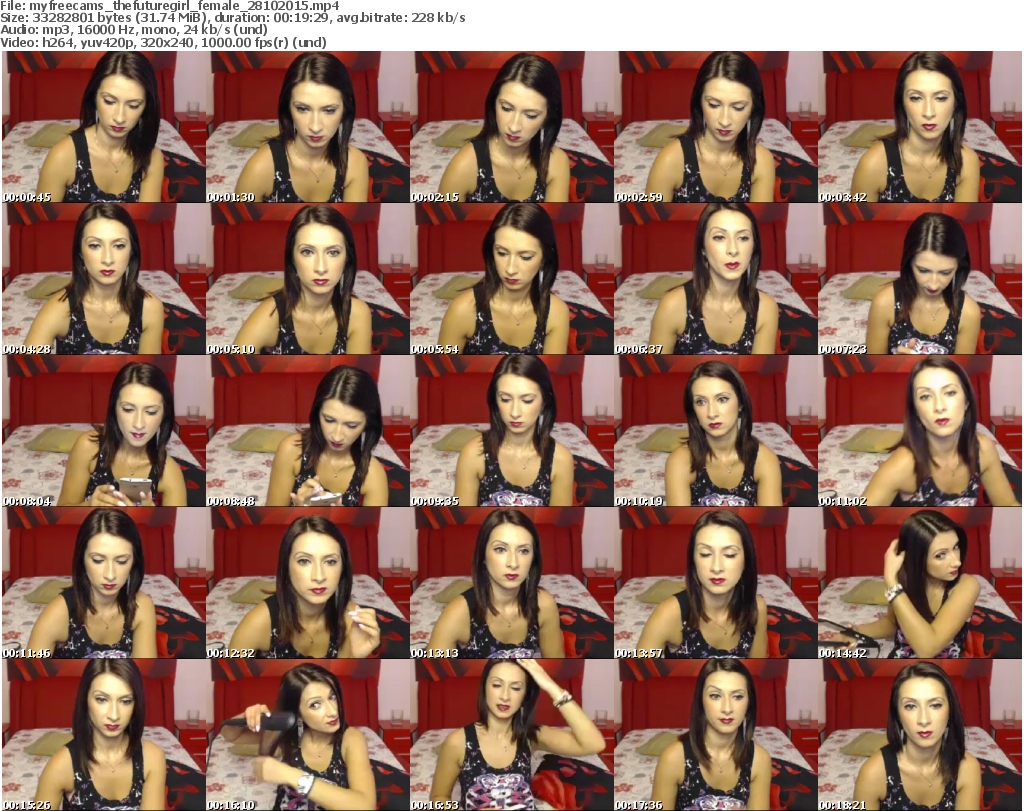
Task: View the frame stamped 00:15:26
Action: 103,735
